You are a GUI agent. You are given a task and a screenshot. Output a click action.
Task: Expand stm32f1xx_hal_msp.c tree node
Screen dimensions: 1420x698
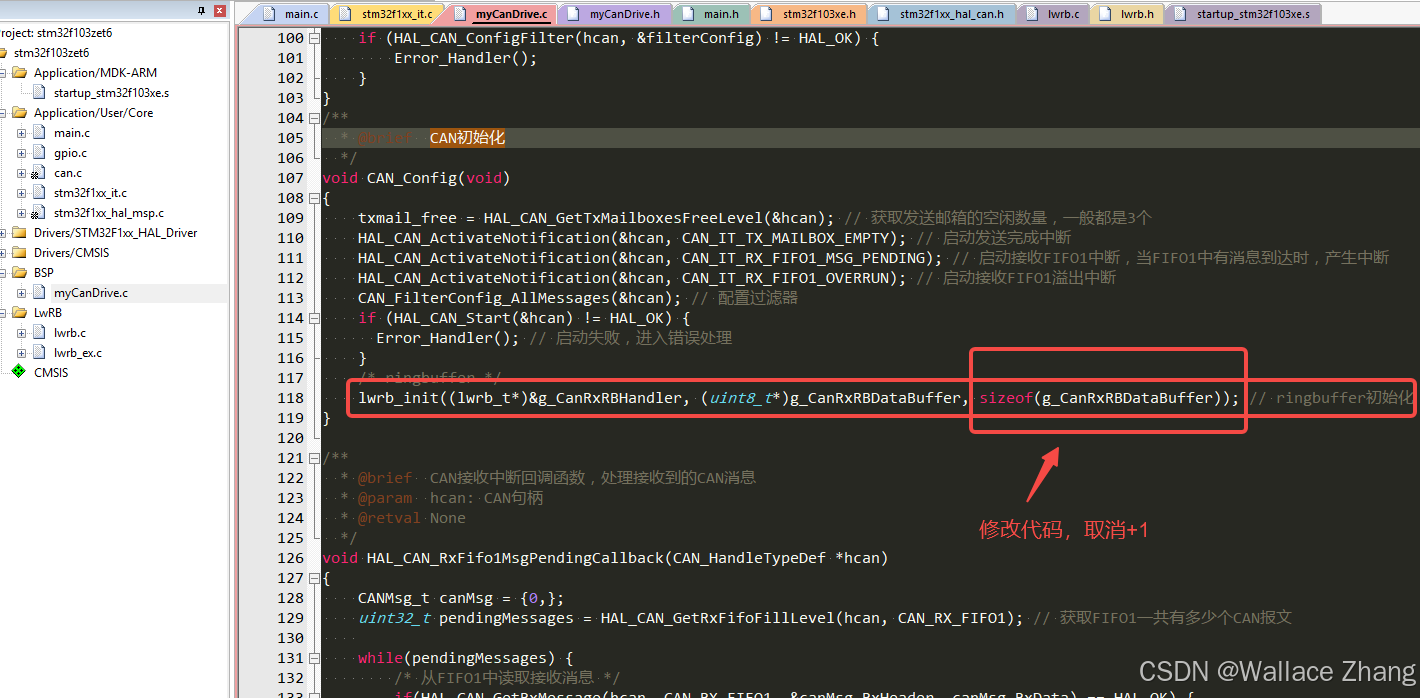(x=21, y=213)
